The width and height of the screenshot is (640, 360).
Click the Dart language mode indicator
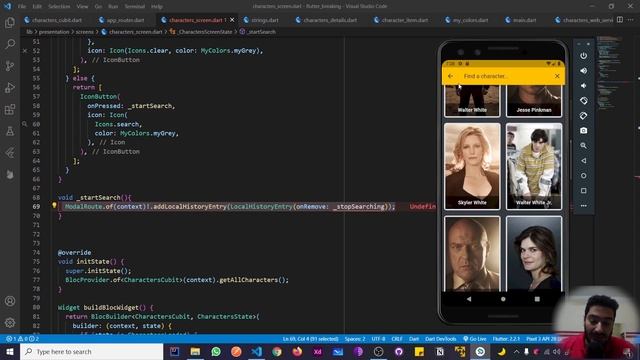(414, 339)
